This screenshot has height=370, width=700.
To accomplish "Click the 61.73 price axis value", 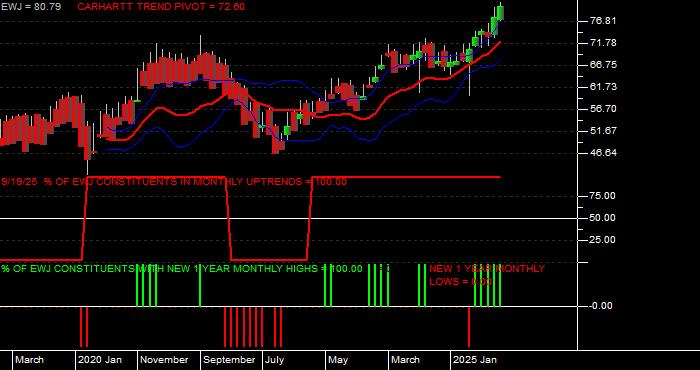I will (x=603, y=87).
